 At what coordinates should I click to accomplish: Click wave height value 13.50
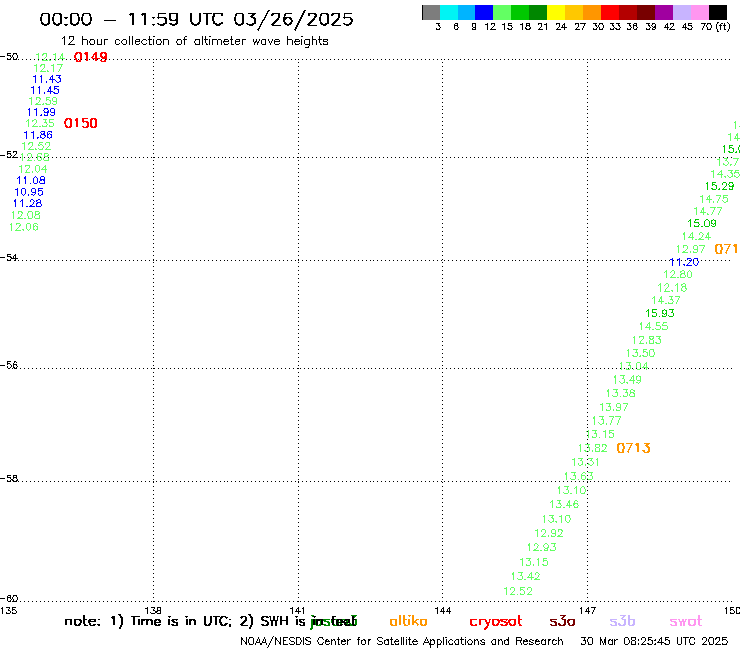click(x=640, y=353)
